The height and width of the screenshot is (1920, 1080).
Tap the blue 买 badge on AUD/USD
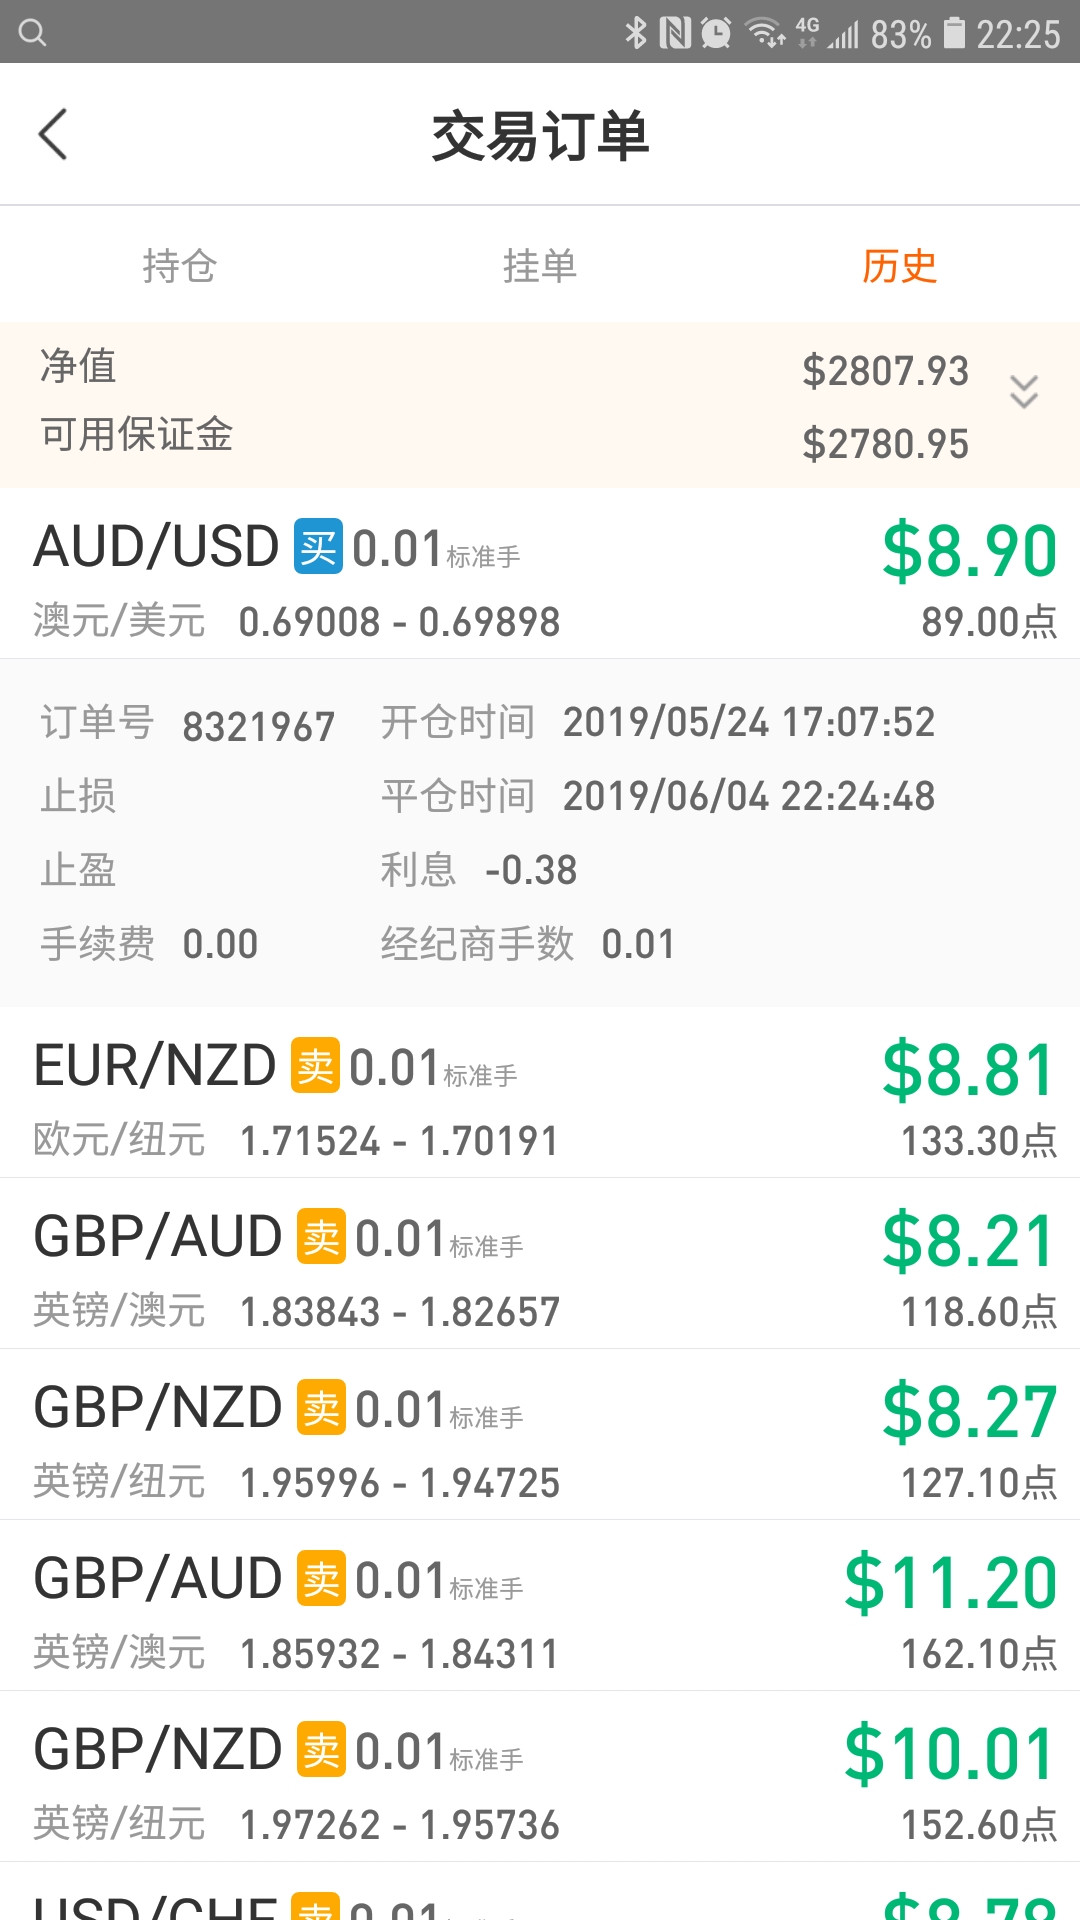tap(318, 546)
